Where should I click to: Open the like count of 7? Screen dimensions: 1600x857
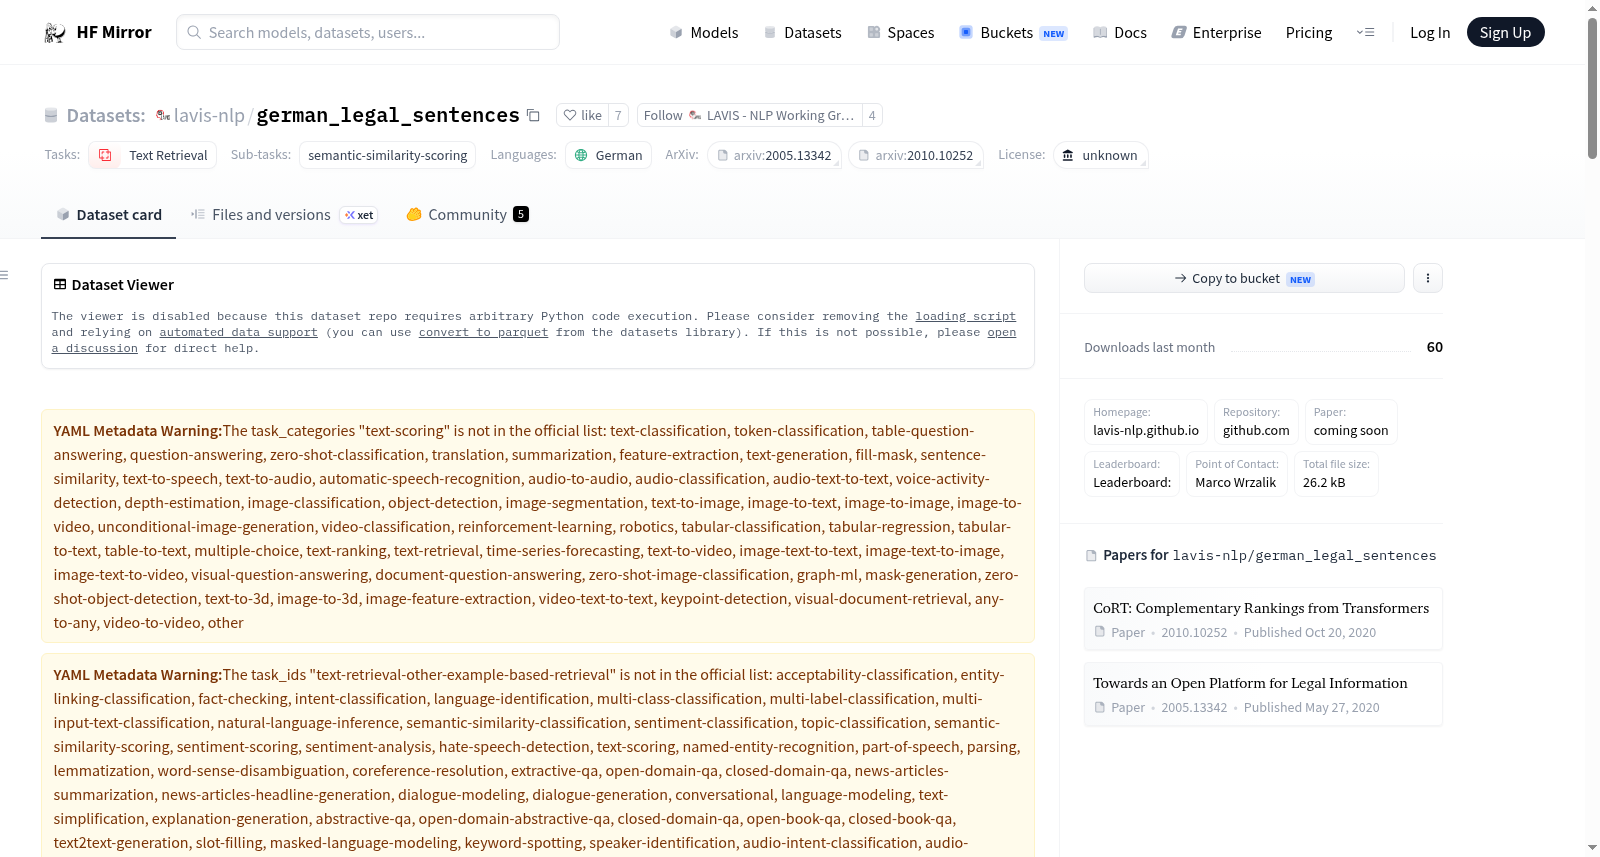click(x=618, y=115)
